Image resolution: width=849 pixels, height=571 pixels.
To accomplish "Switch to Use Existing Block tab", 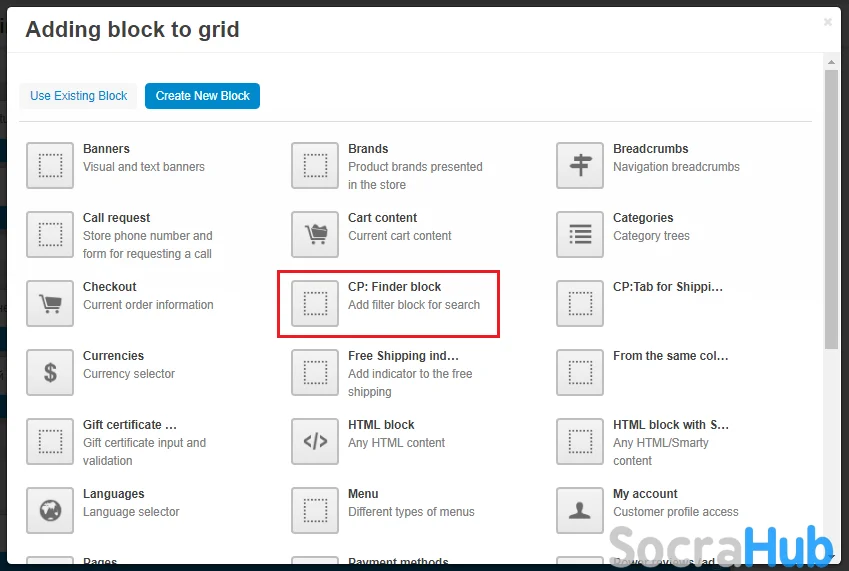I will pos(79,96).
